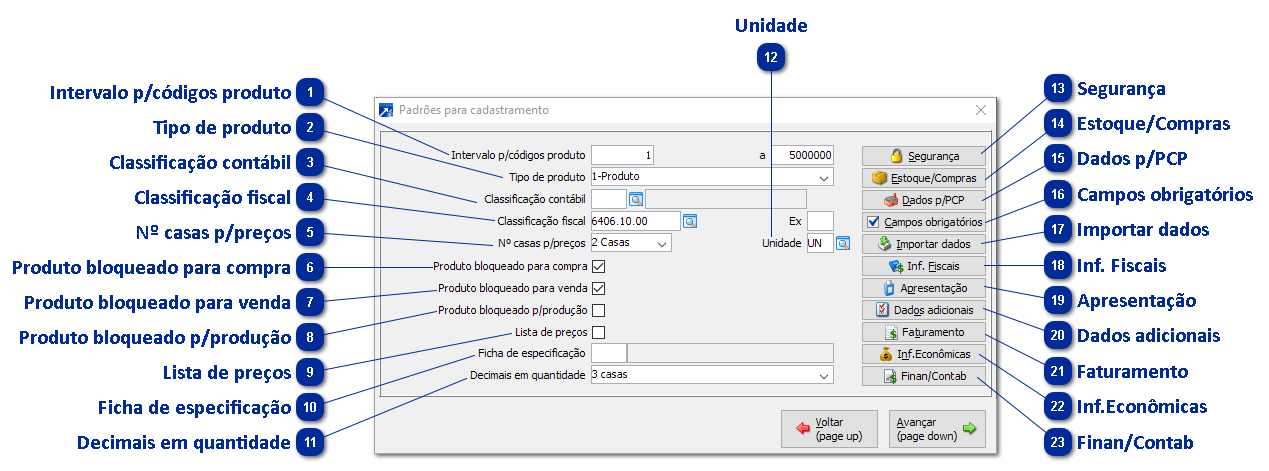Open Inf.Econômicas defaults
The width and height of the screenshot is (1269, 471).
[924, 354]
